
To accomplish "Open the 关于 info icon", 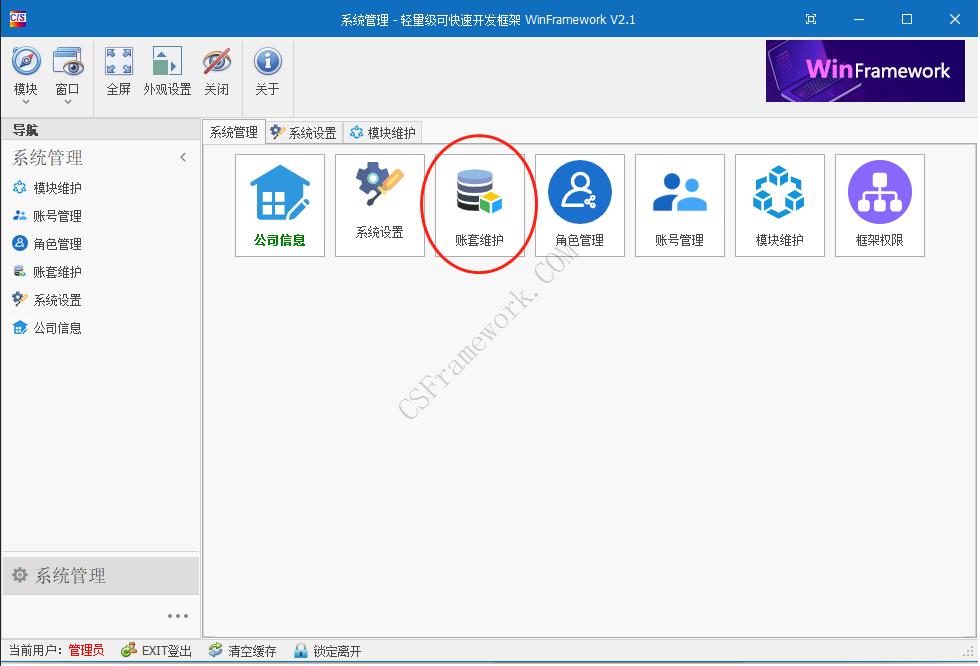I will click(x=266, y=70).
